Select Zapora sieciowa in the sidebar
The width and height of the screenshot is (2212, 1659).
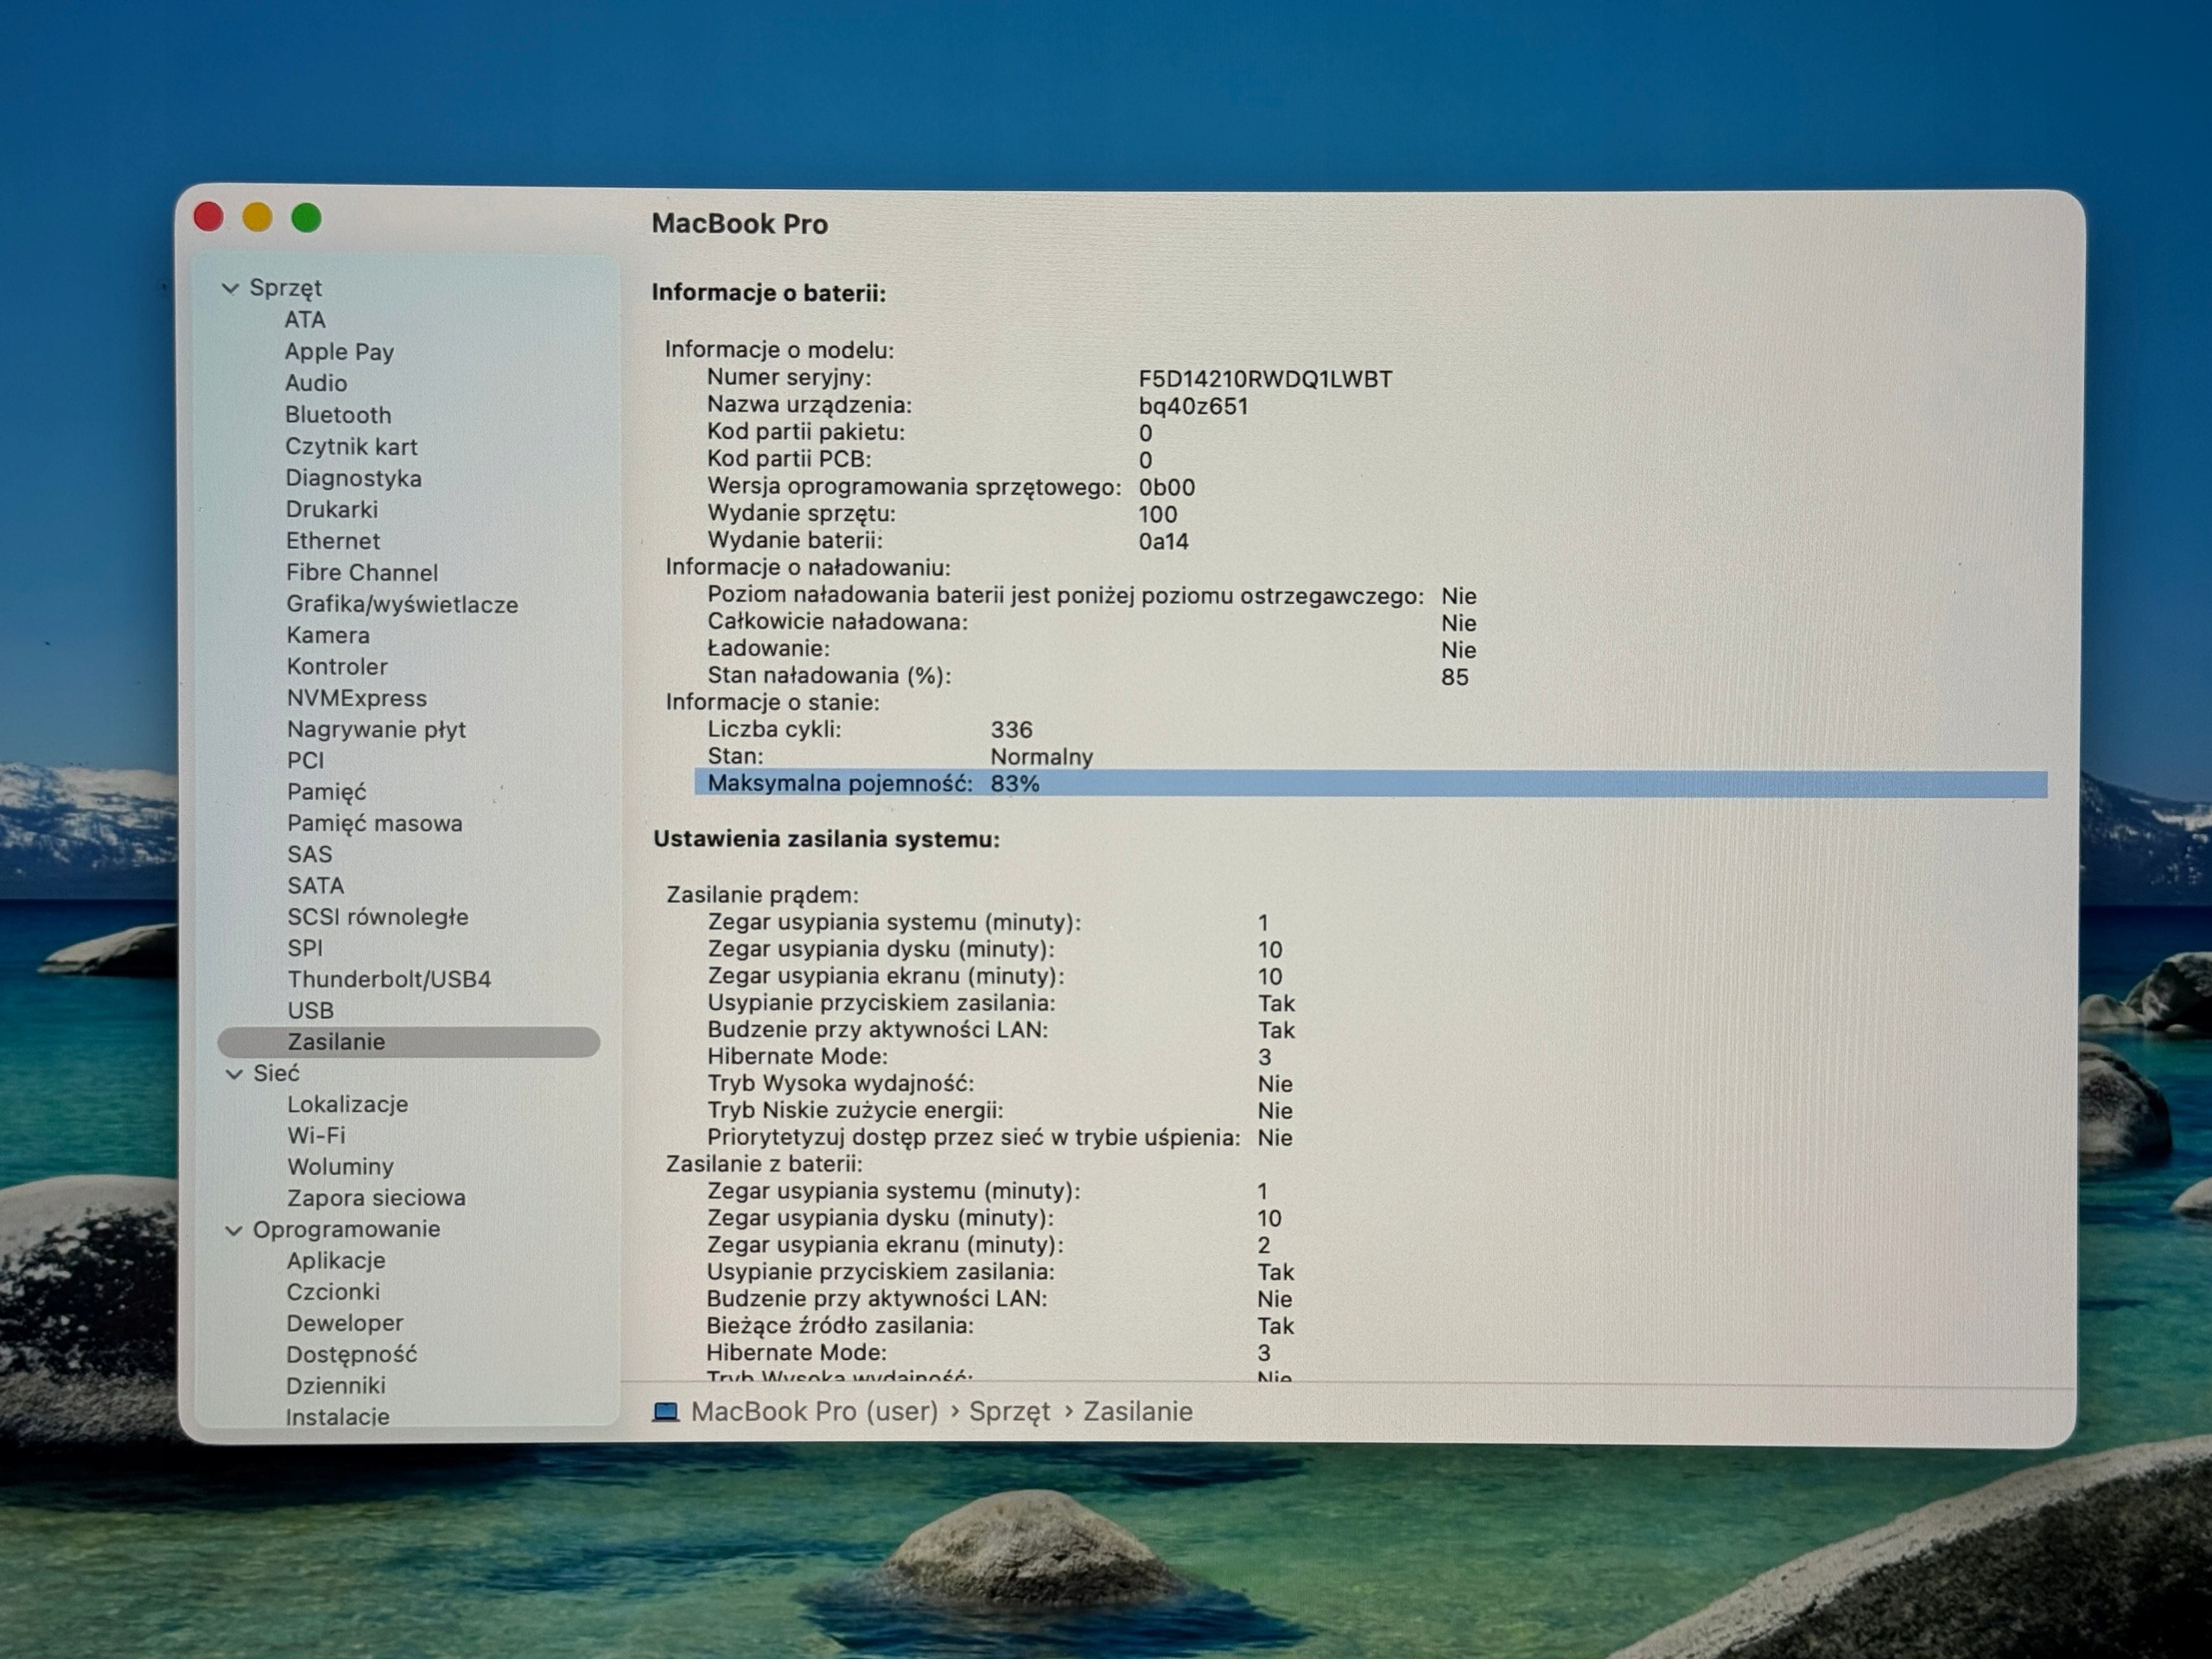click(376, 1198)
